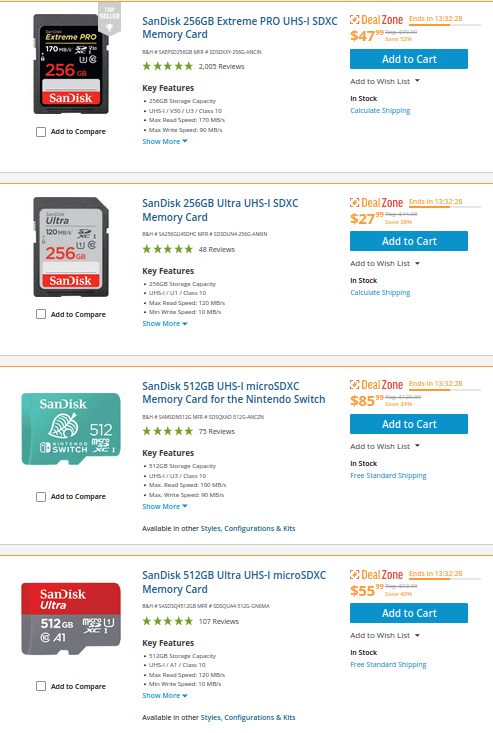Add the 512GB Ultra microSDXC to cart
This screenshot has width=493, height=733.
(x=409, y=613)
